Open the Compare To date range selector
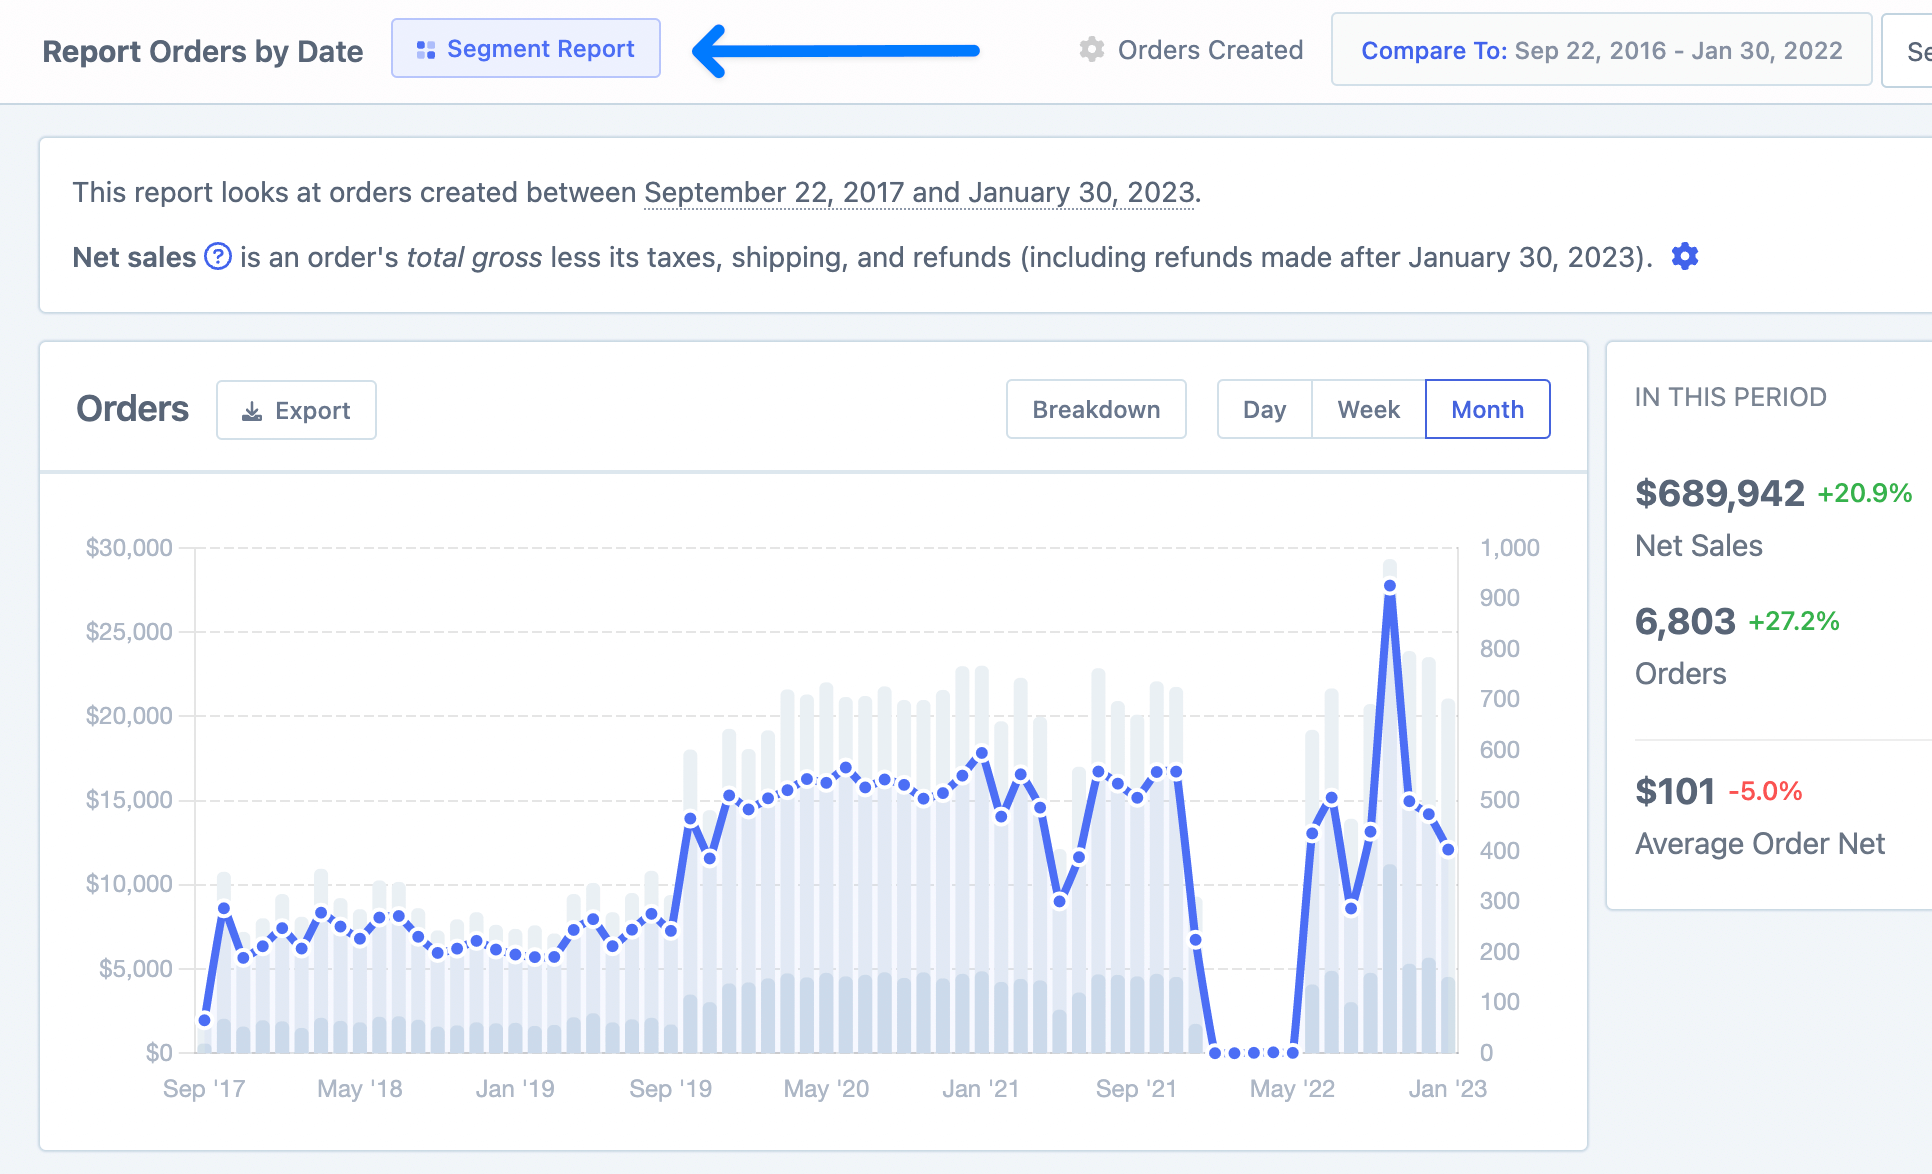 tap(1600, 50)
